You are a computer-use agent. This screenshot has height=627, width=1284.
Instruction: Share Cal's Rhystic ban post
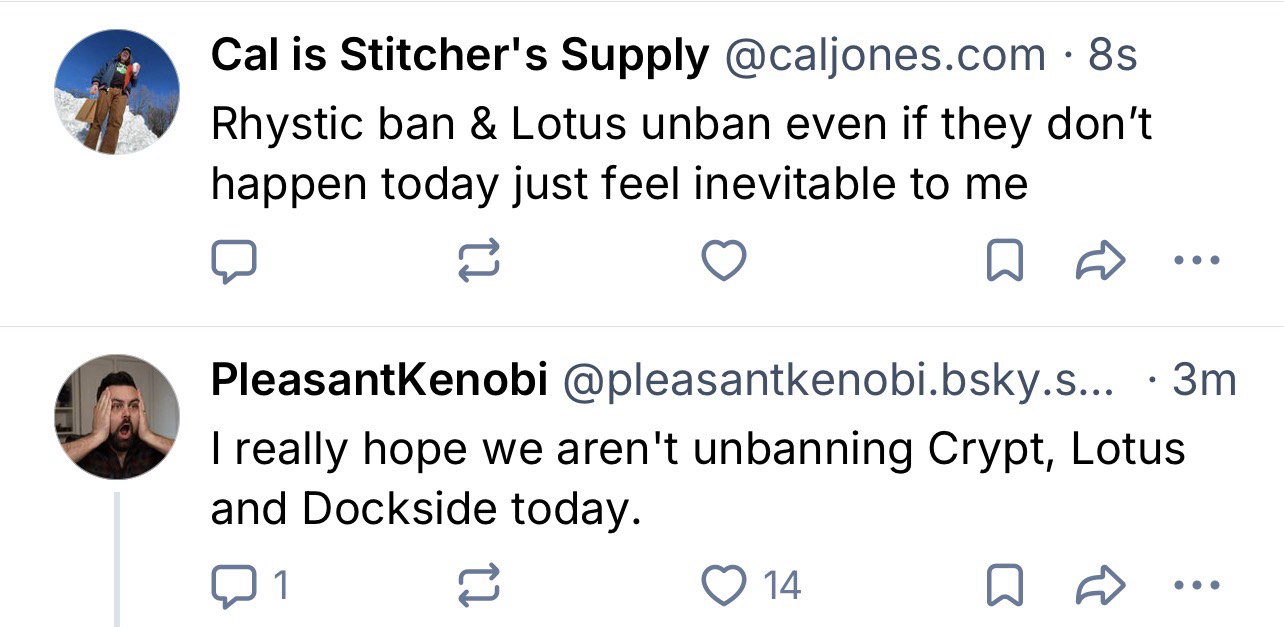coord(1099,262)
